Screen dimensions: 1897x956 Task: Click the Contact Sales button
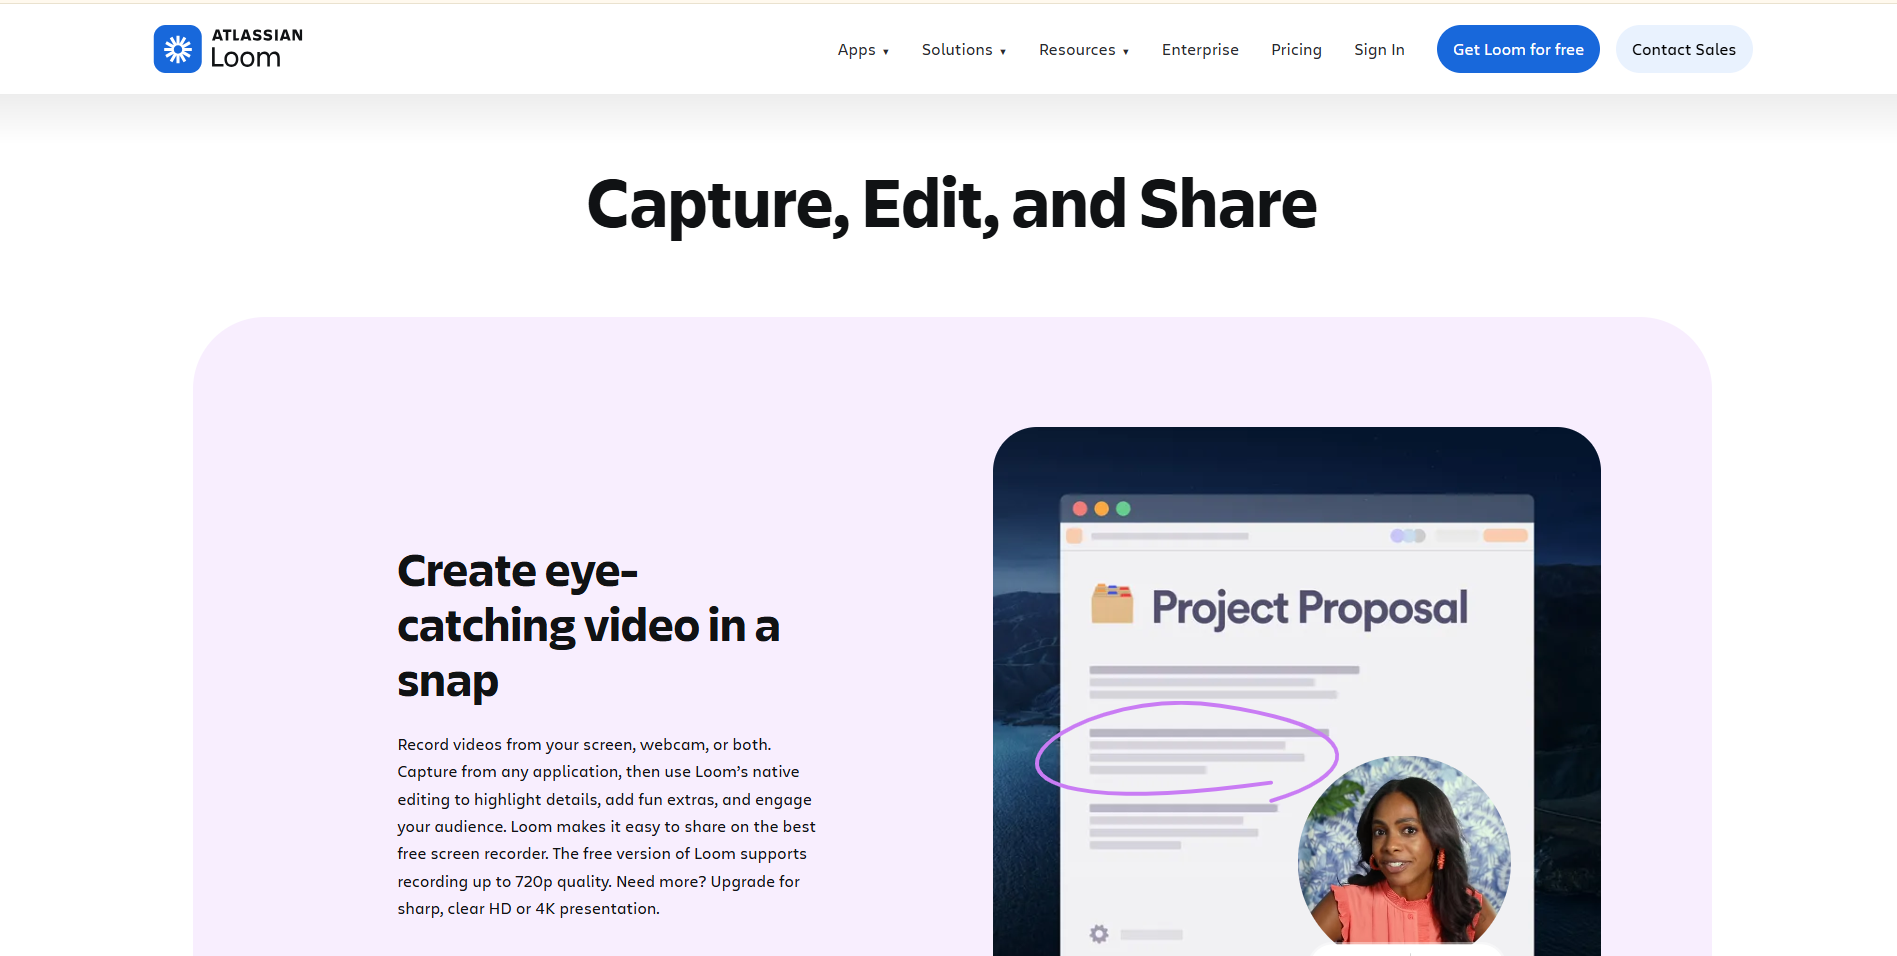[1684, 49]
